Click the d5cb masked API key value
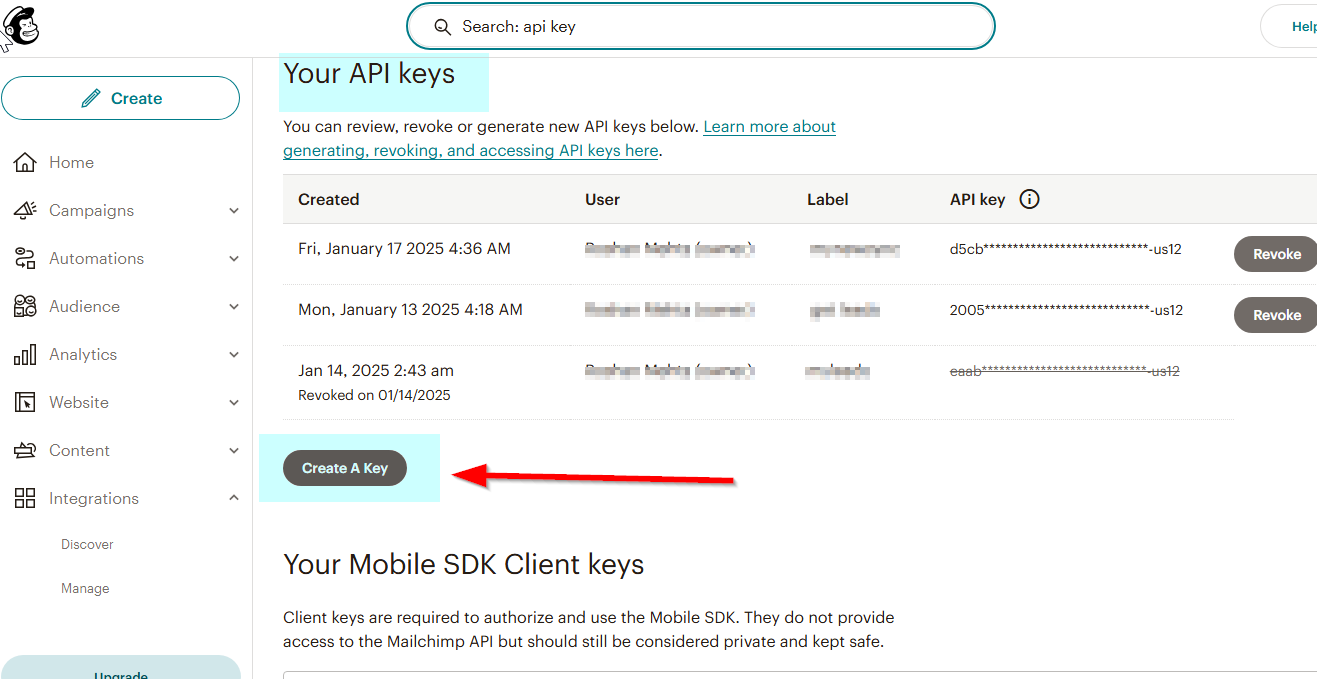 click(x=1066, y=249)
